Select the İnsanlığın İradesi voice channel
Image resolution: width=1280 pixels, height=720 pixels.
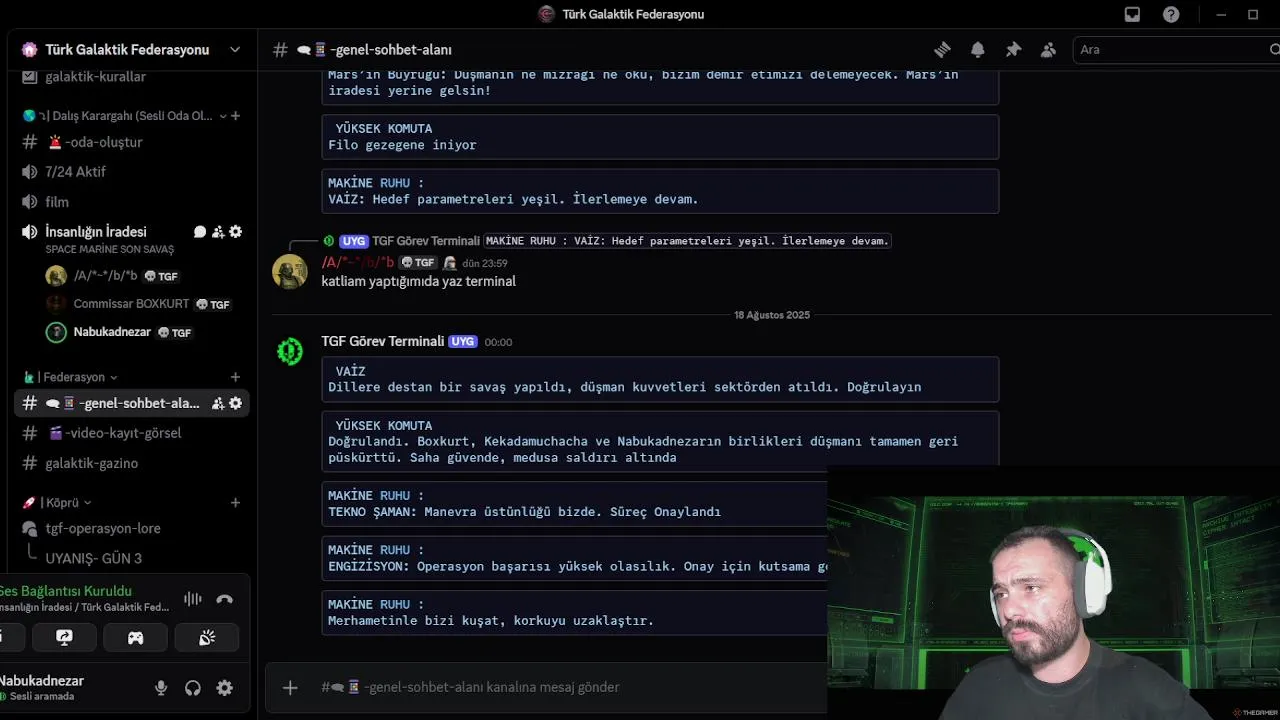[x=96, y=232]
